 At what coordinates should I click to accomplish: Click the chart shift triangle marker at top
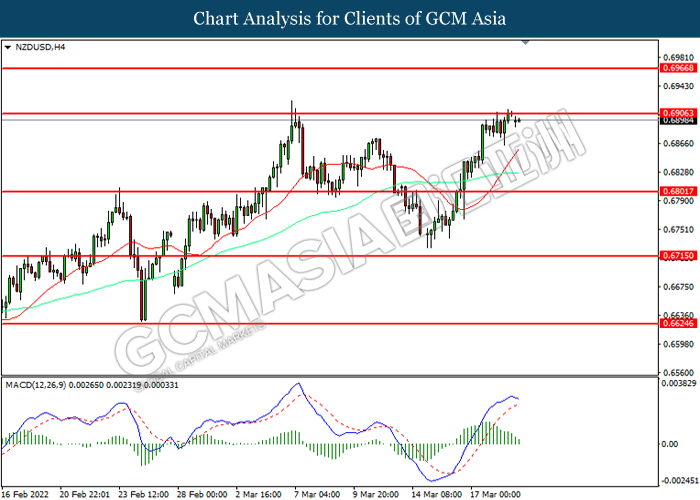point(525,42)
